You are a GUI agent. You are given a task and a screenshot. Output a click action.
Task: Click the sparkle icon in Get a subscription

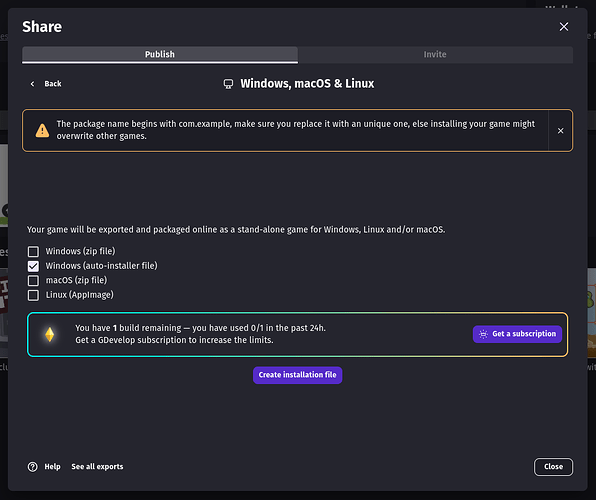483,334
